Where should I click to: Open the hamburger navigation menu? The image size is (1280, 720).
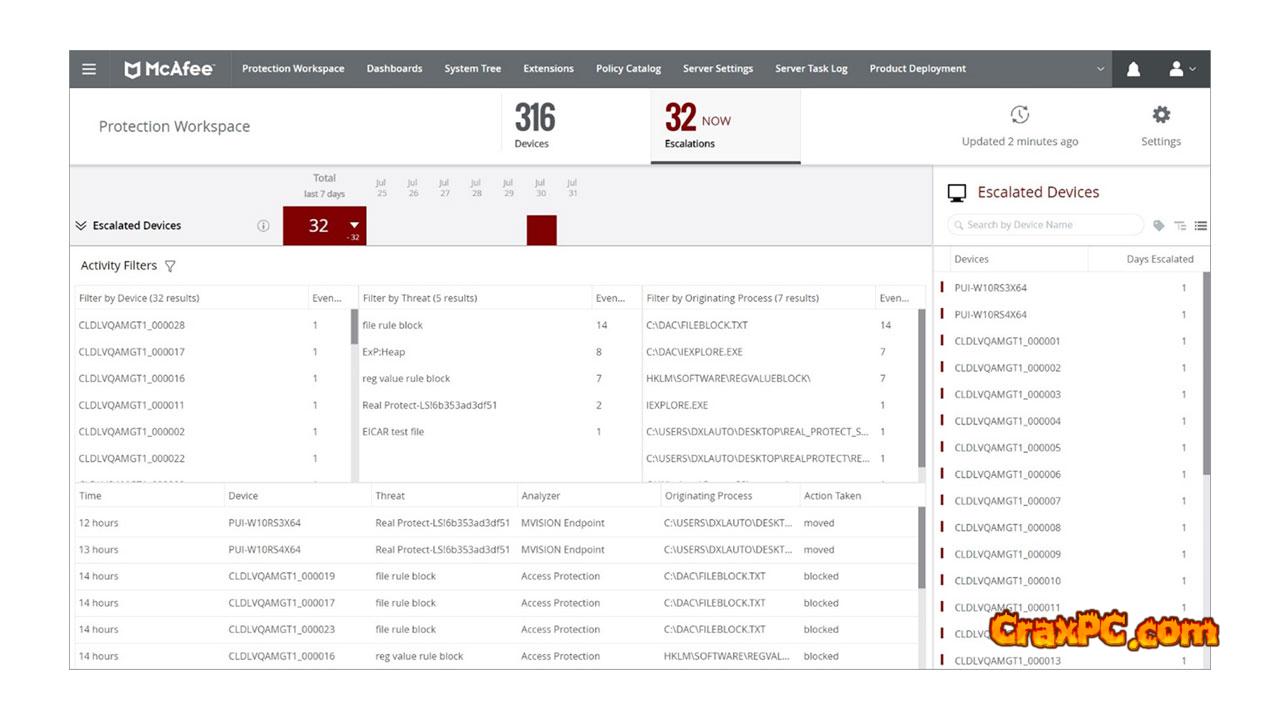[89, 69]
